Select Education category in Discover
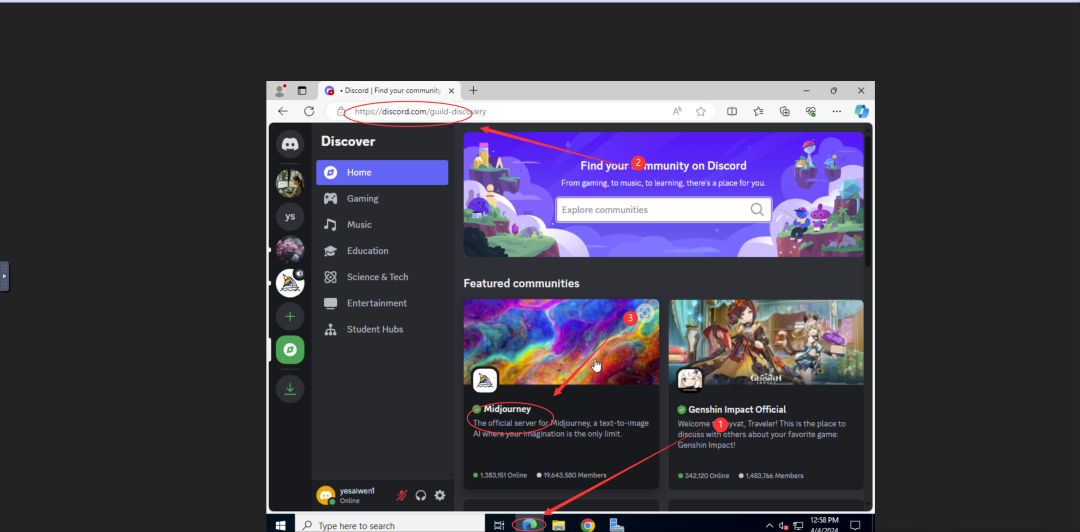The width and height of the screenshot is (1080, 532). click(382, 251)
